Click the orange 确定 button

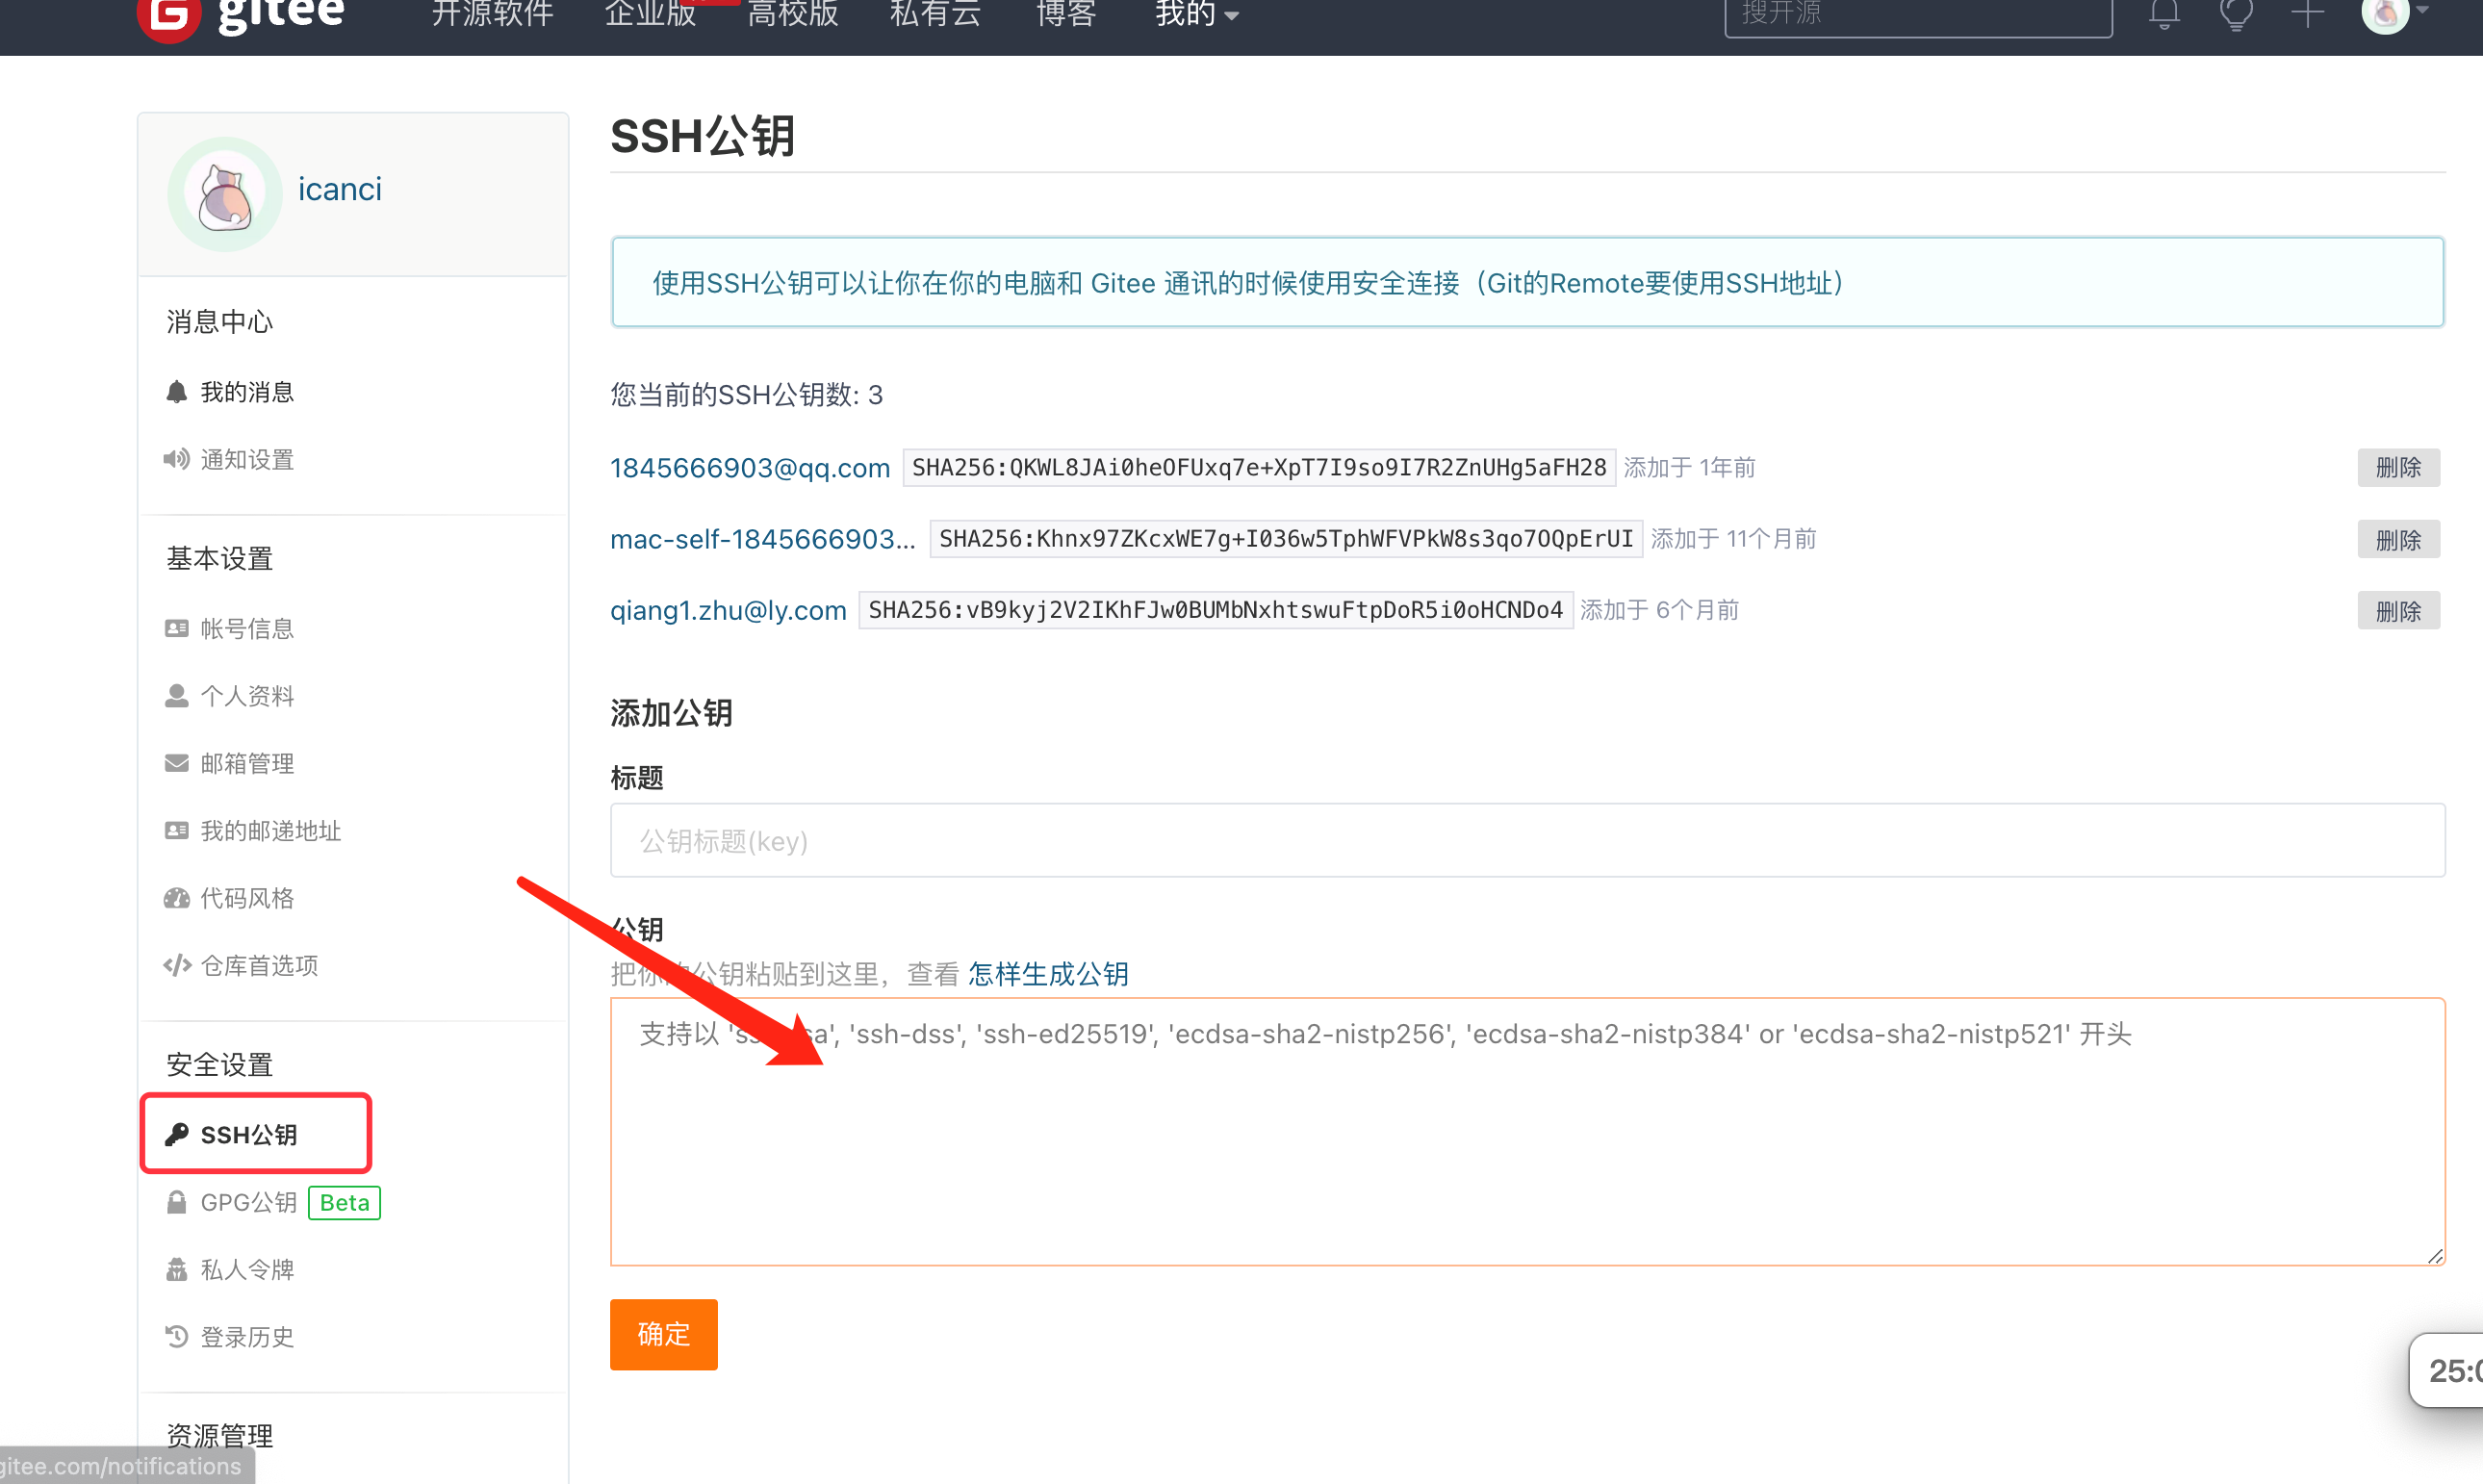click(x=663, y=1334)
